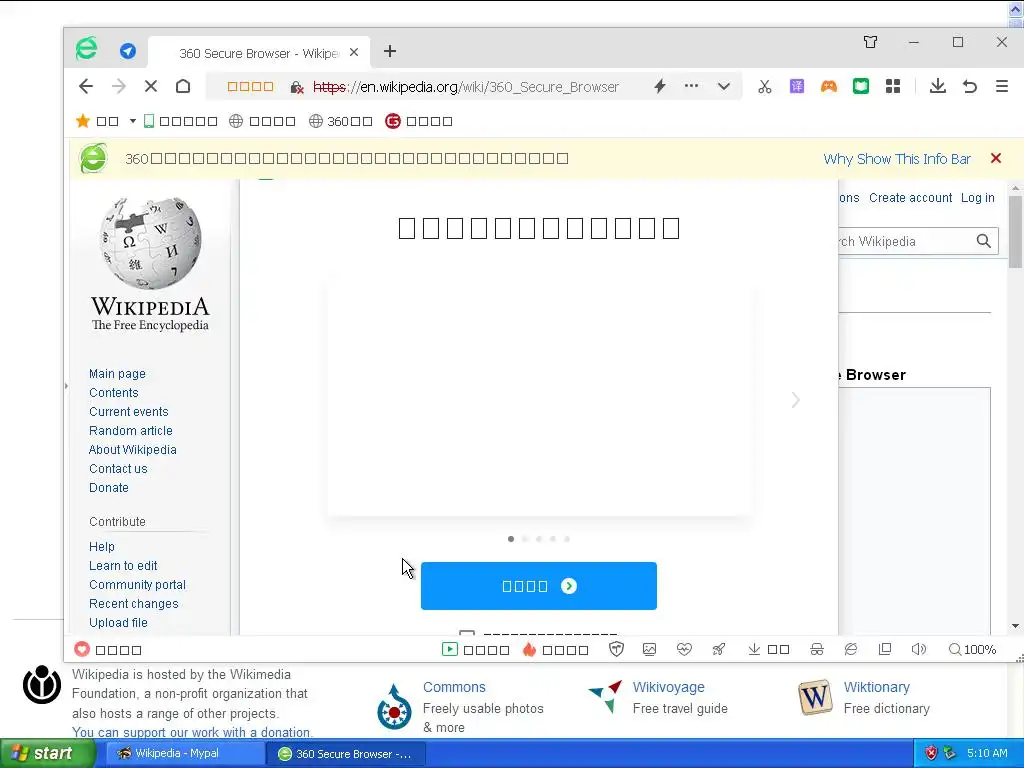Open the Community portal link
This screenshot has width=1024, height=768.
(x=137, y=584)
